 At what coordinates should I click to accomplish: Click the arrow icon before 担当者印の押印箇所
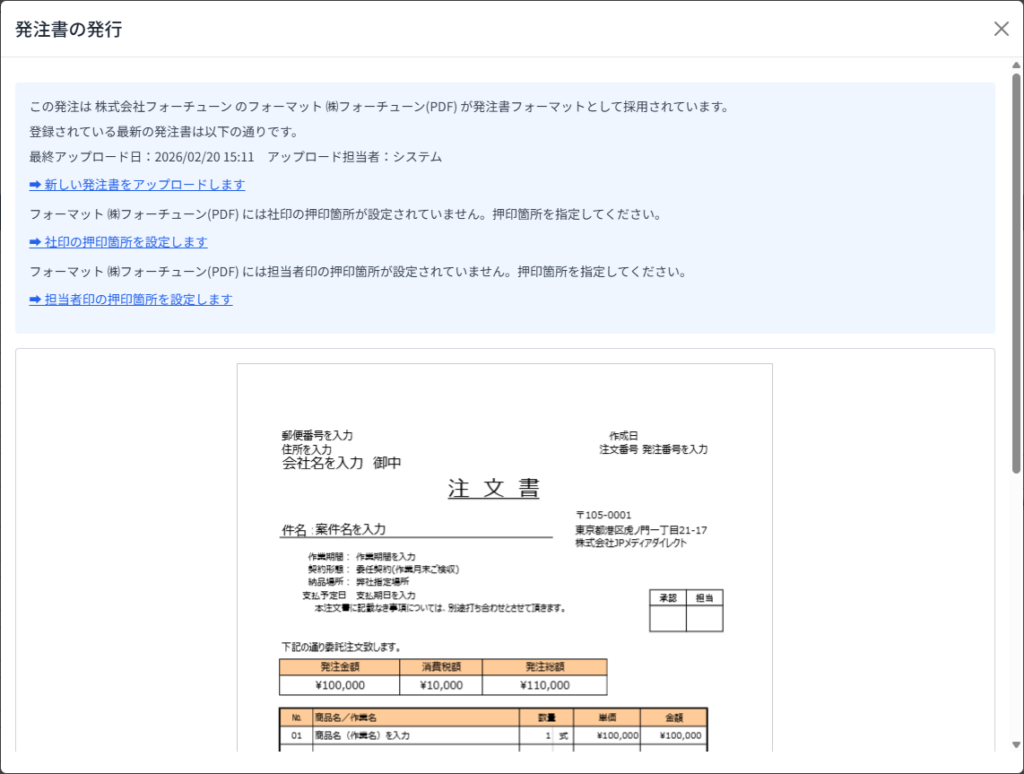click(35, 299)
